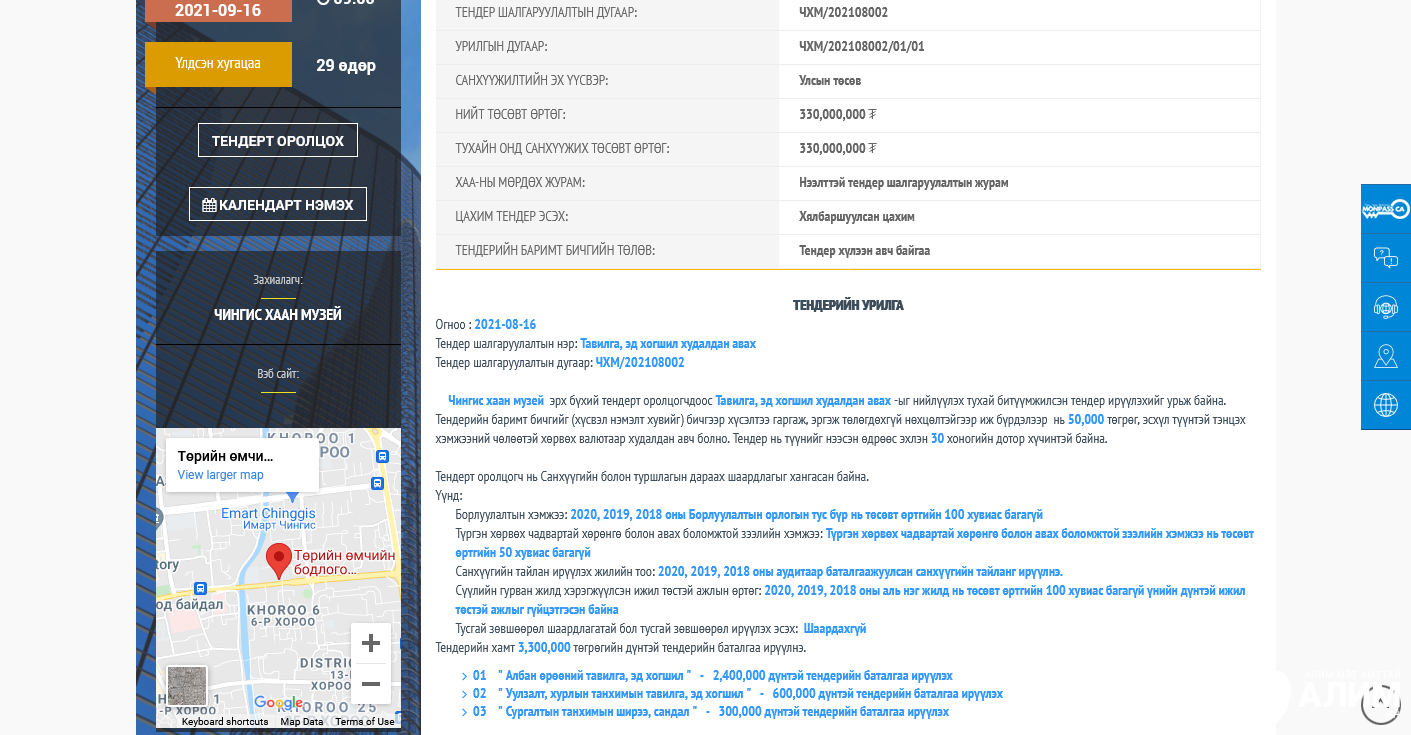Click Emart Chinggis label on map
This screenshot has width=1411, height=735.
click(x=267, y=514)
